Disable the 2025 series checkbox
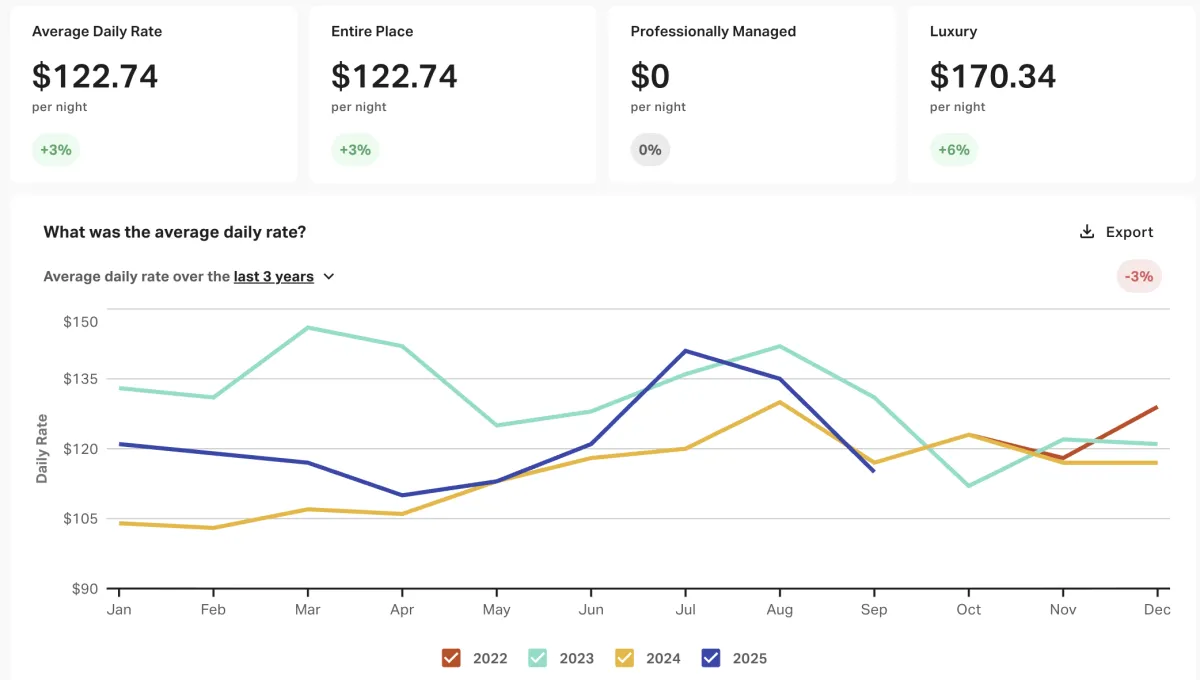Viewport: 1200px width, 680px height. click(711, 658)
